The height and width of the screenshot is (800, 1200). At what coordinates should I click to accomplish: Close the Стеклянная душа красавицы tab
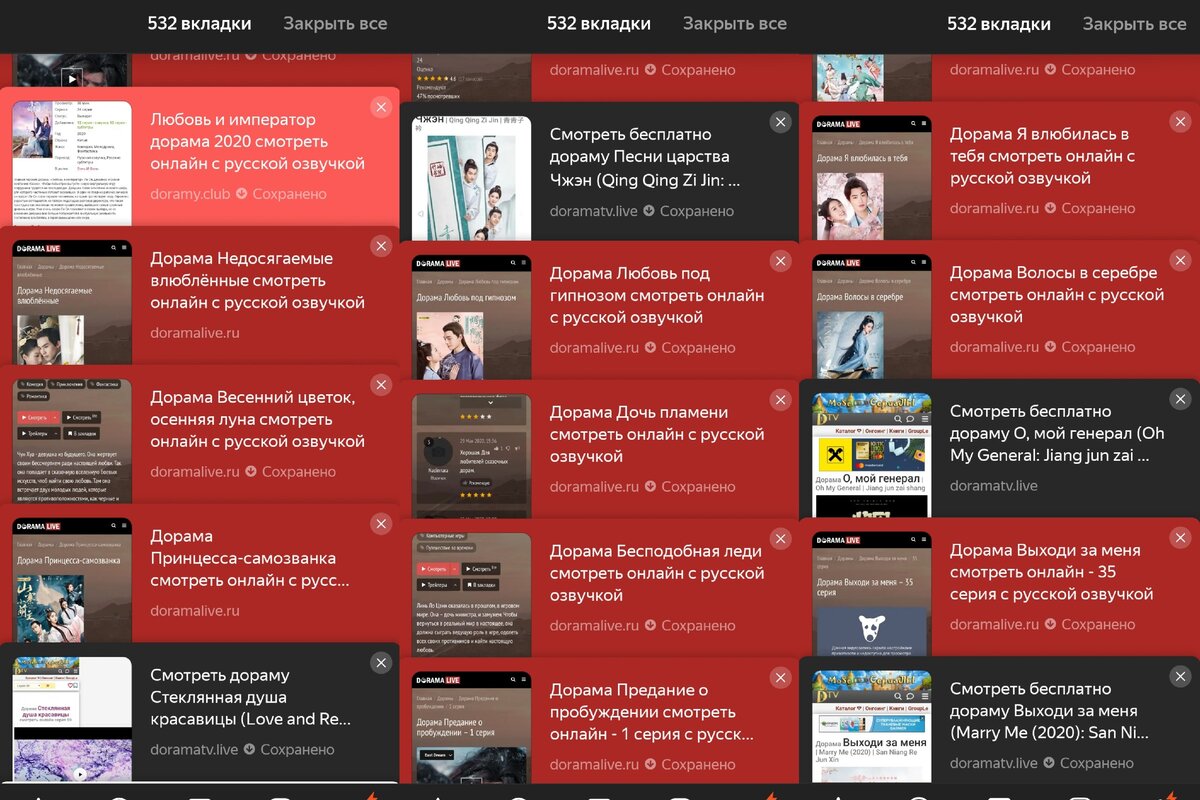click(x=380, y=663)
